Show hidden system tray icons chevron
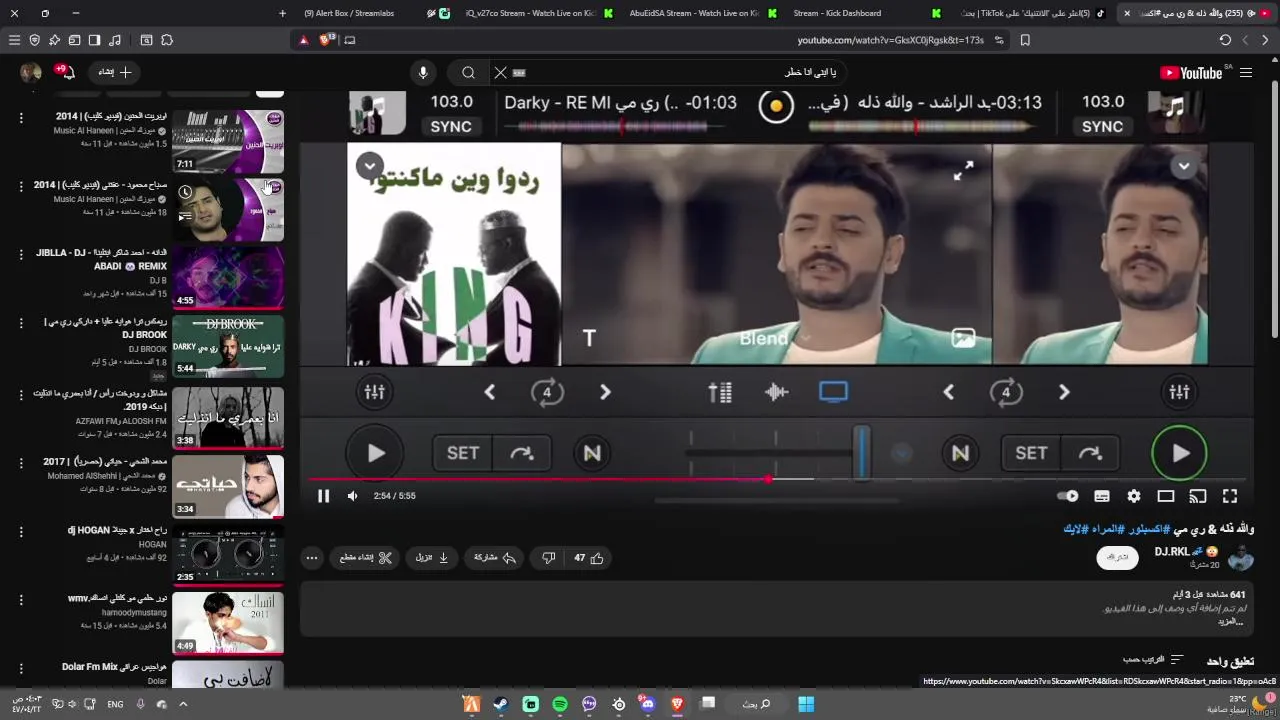This screenshot has width=1280, height=720. click(x=183, y=704)
